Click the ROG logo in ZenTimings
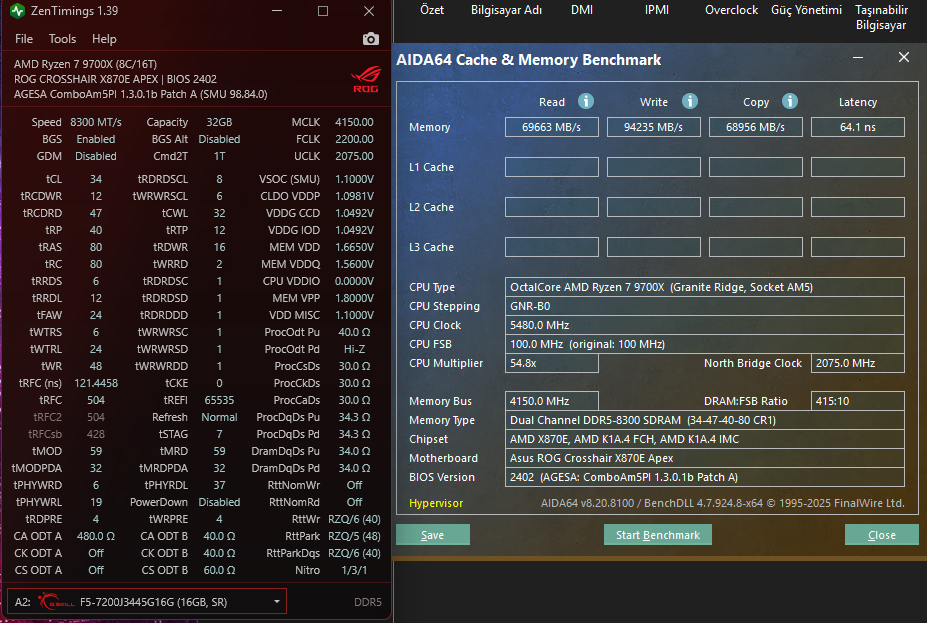 pos(366,80)
